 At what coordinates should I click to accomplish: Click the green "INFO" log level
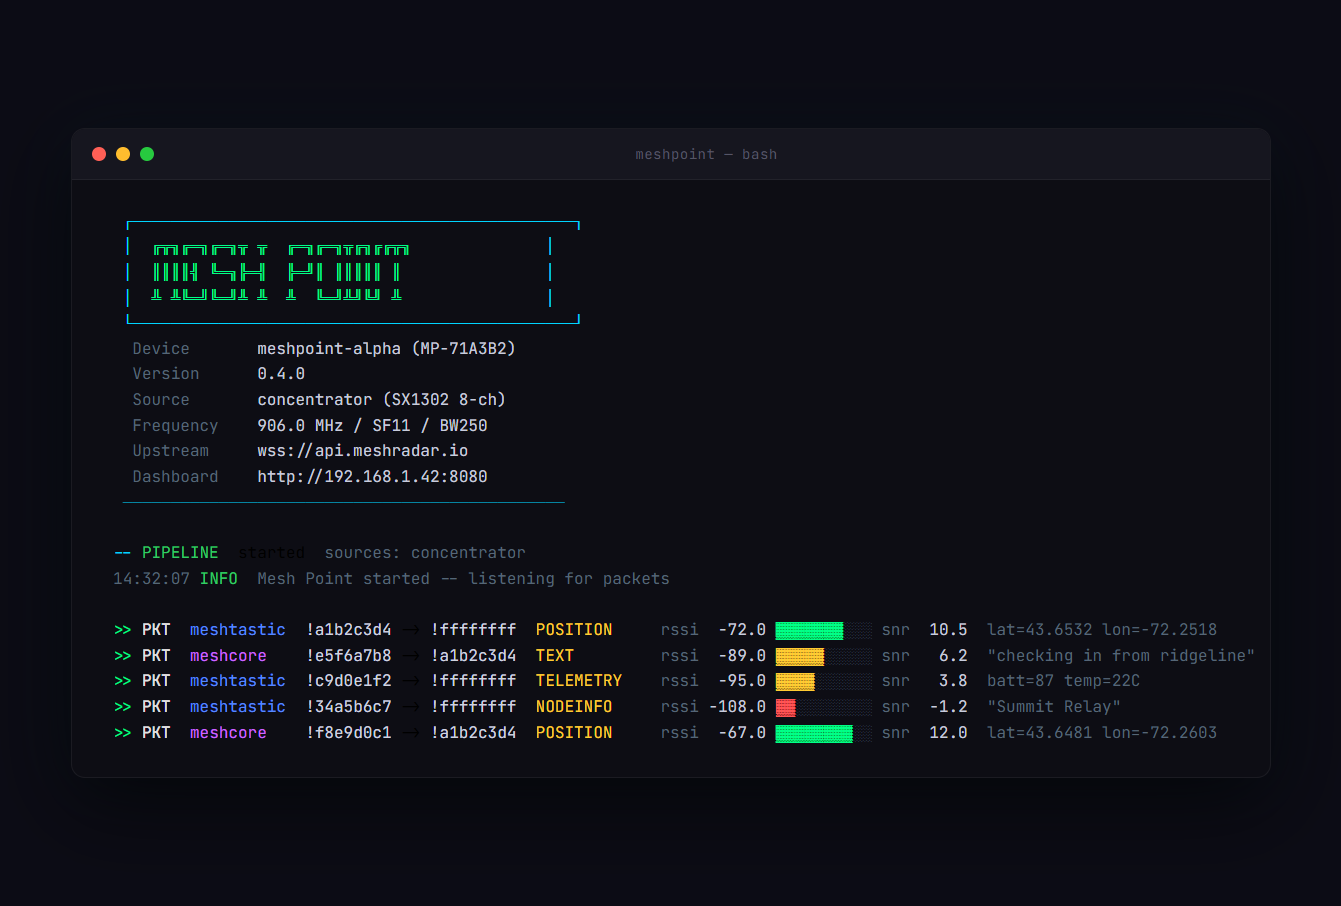click(219, 579)
